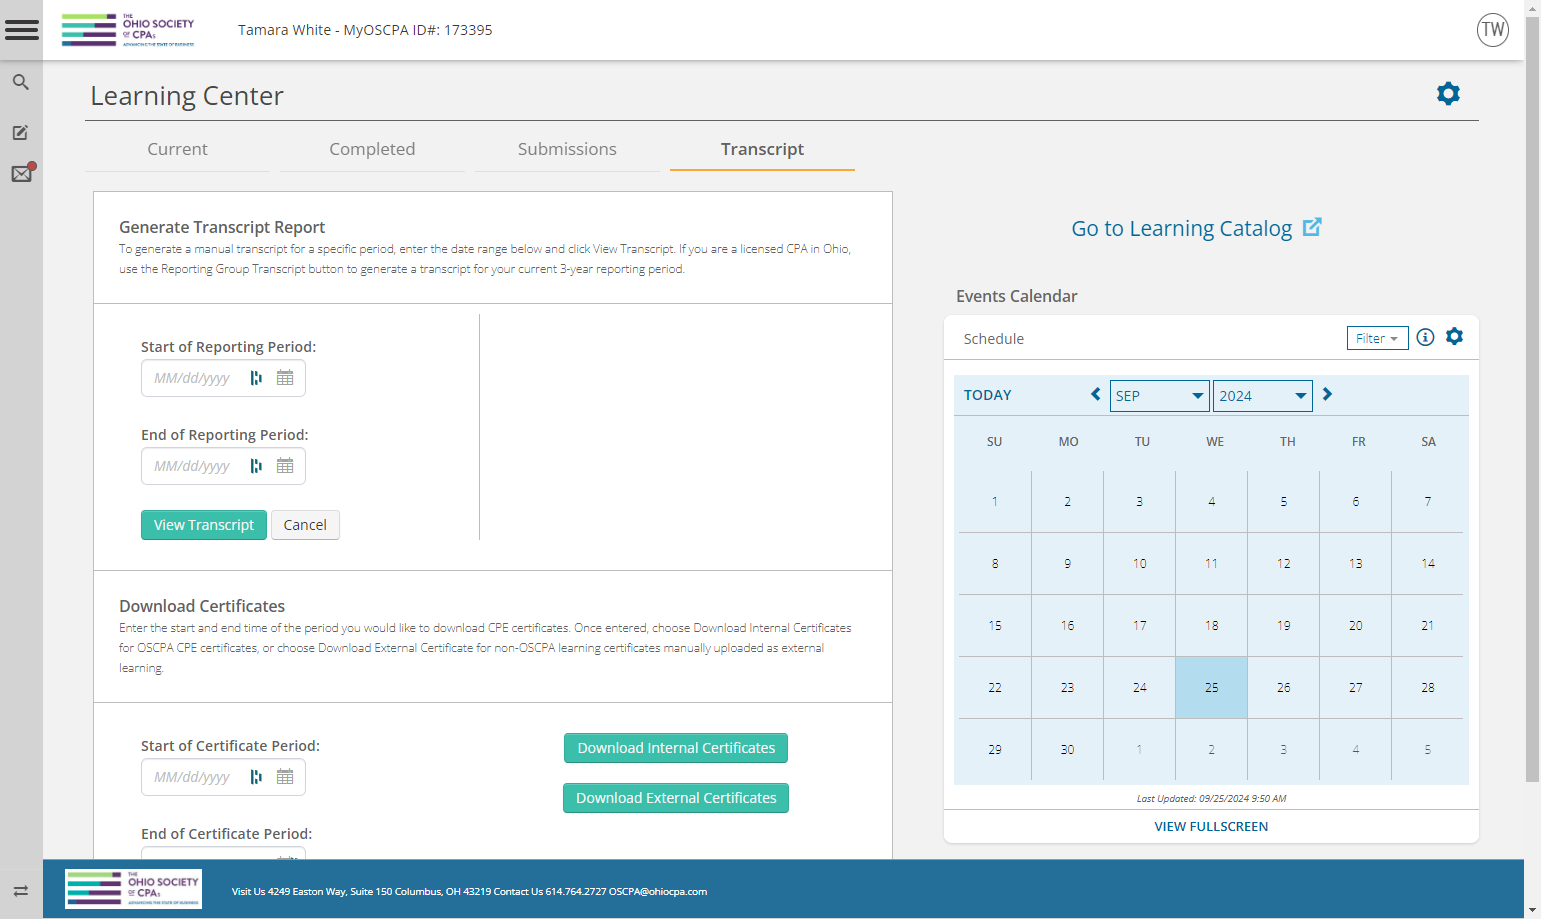This screenshot has height=919, width=1541.
Task: Select September 30 in the calendar
Action: pyautogui.click(x=1067, y=750)
